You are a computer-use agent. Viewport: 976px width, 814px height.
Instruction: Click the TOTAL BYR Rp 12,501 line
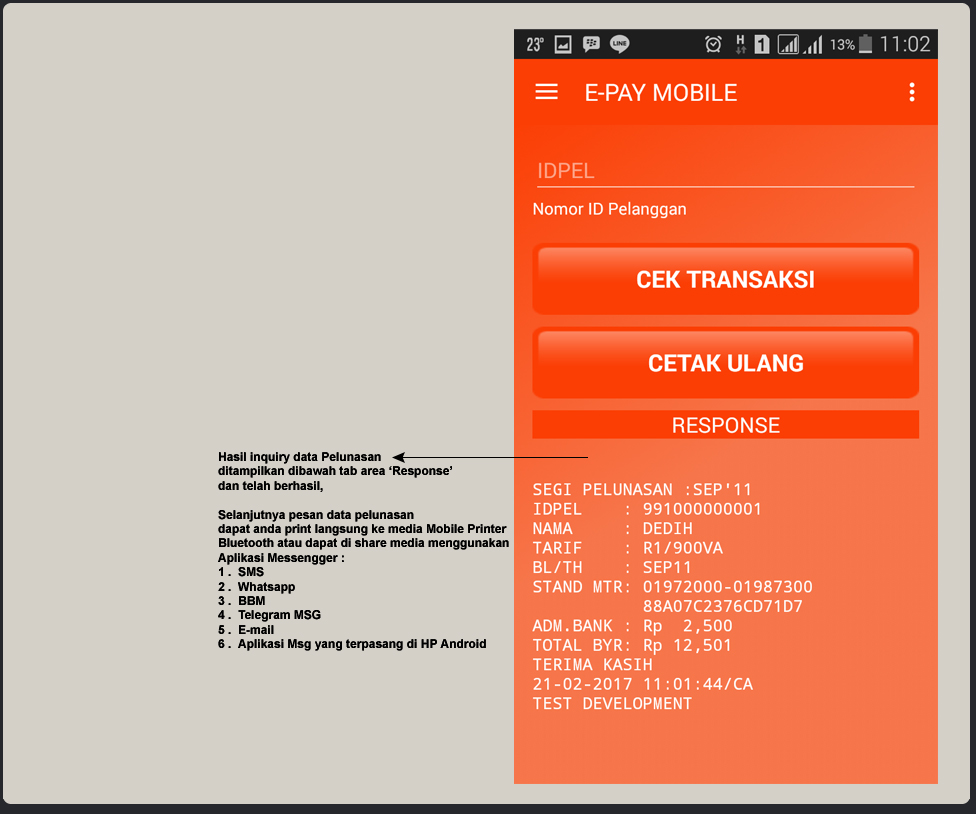tap(632, 645)
